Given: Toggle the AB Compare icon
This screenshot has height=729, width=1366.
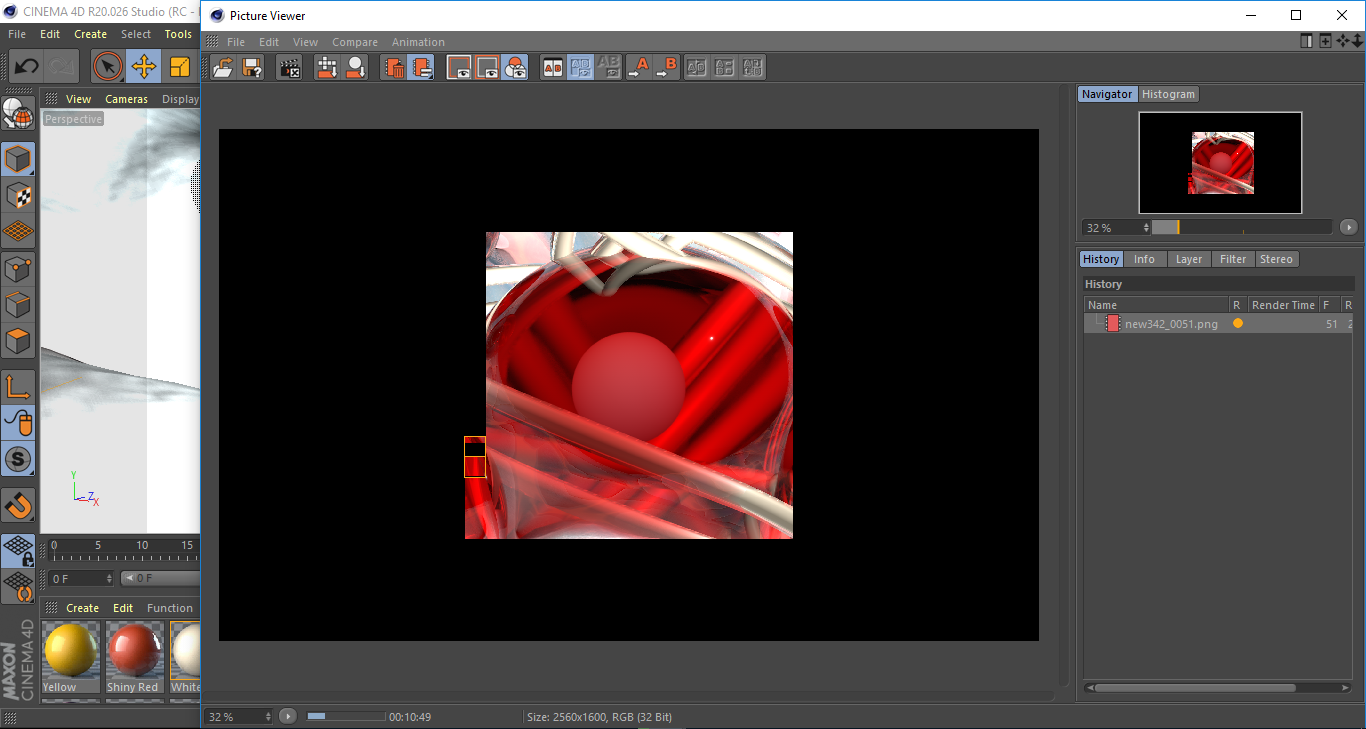Looking at the screenshot, I should (x=552, y=68).
